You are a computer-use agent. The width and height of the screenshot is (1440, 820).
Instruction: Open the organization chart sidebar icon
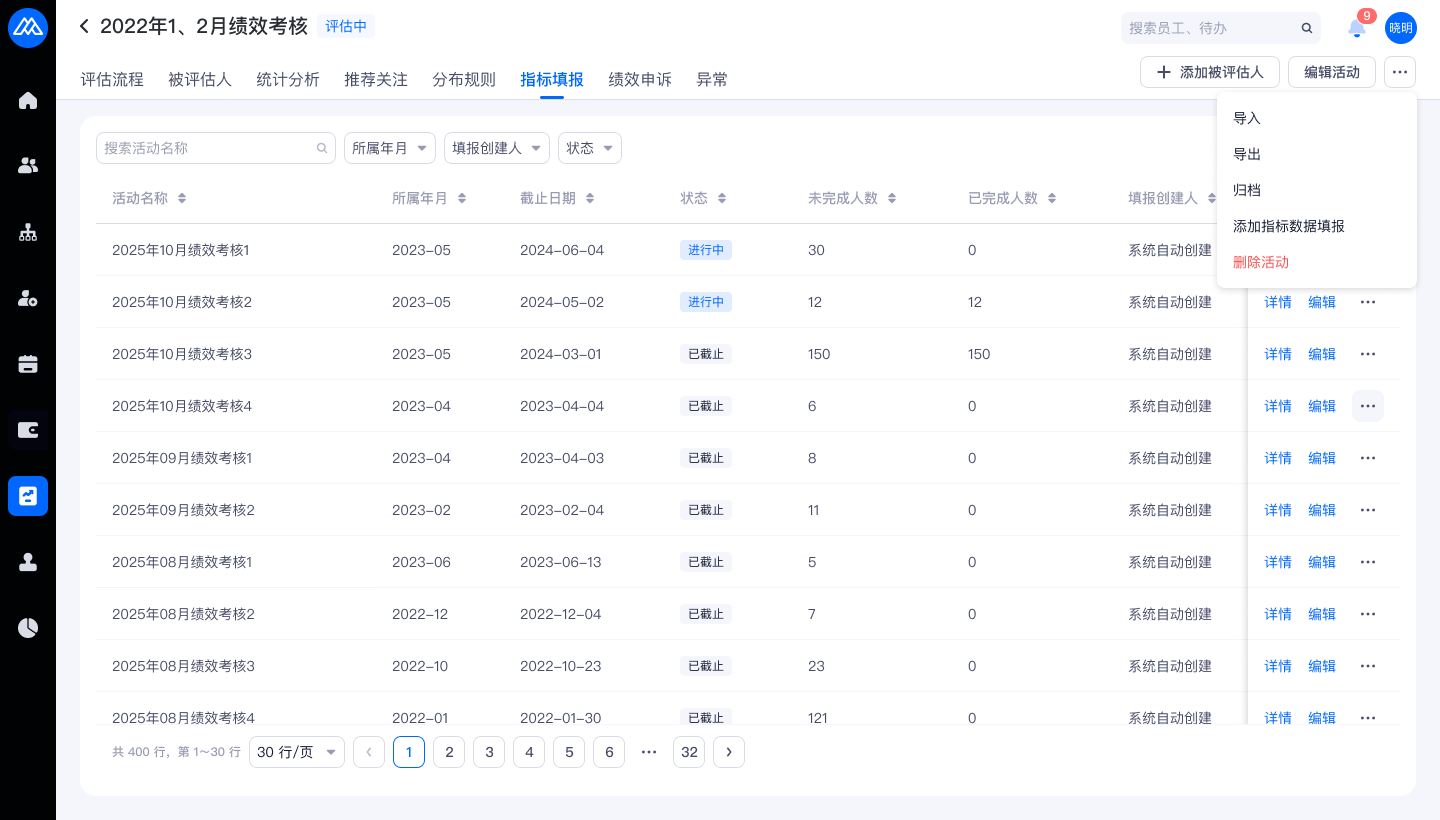click(28, 232)
